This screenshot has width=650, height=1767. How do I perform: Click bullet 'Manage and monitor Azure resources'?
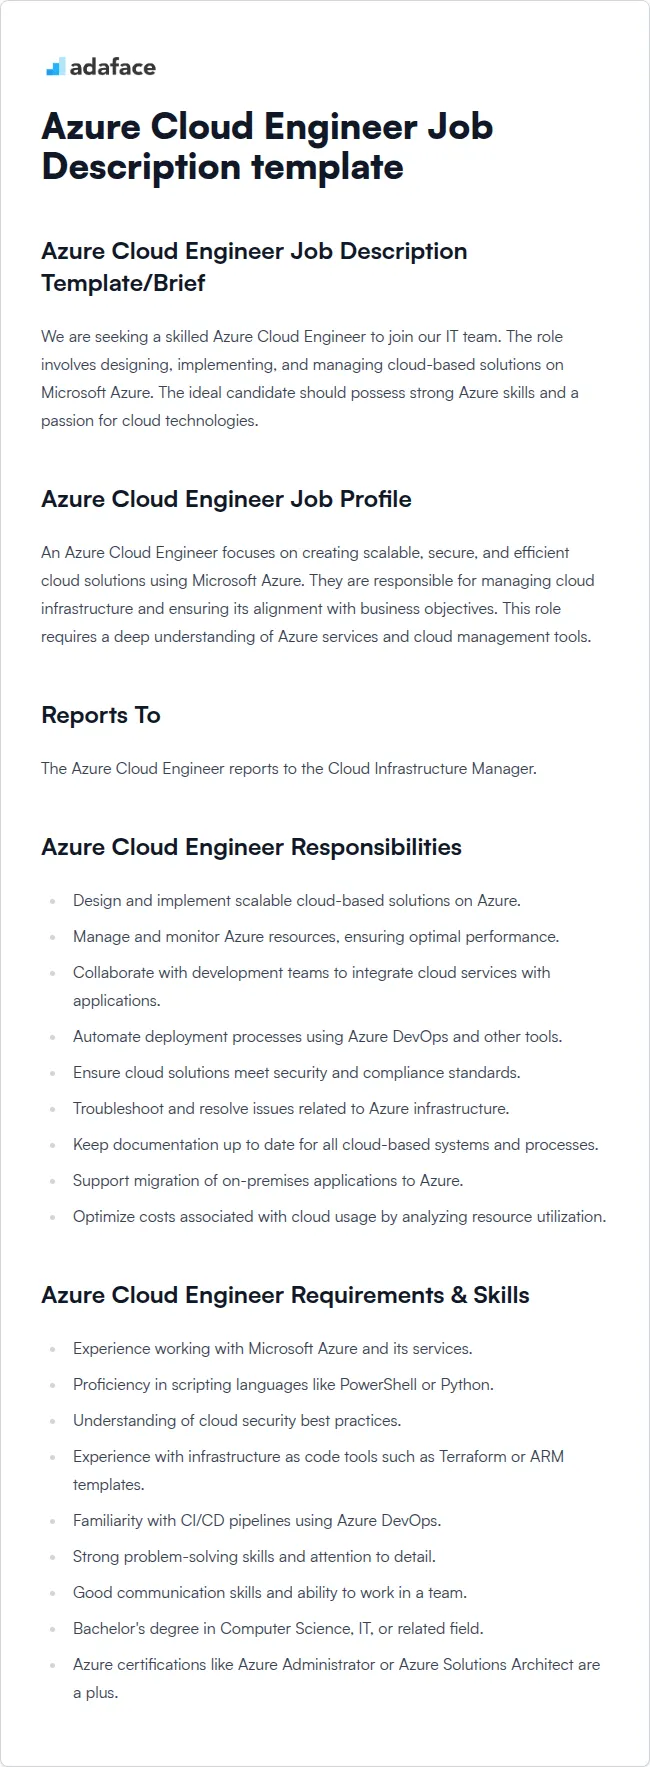(x=316, y=936)
